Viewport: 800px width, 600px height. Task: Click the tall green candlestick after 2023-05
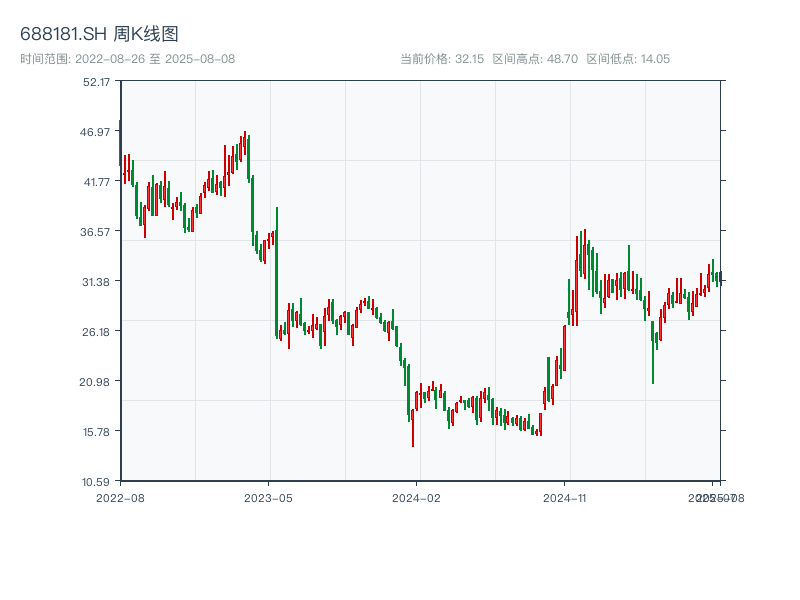277,270
